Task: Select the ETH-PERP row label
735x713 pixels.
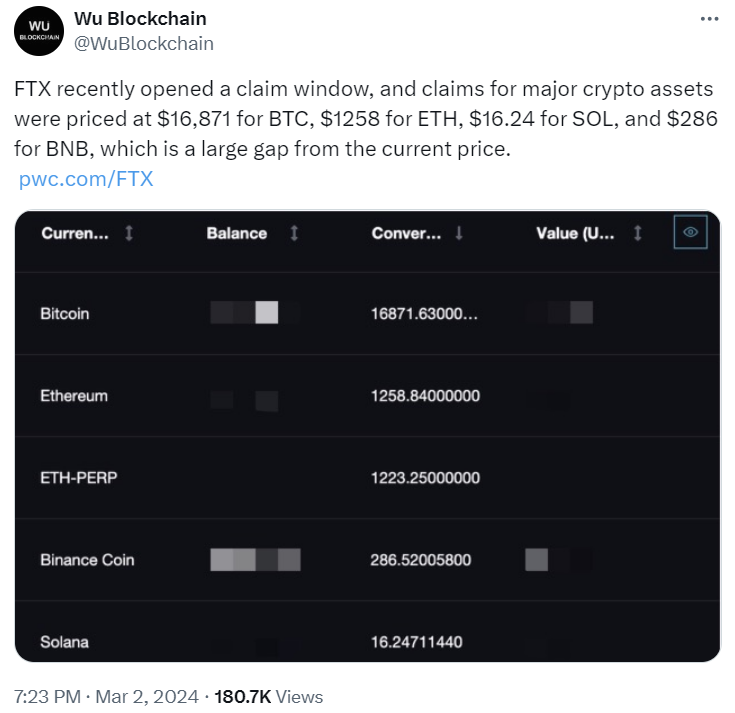Action: click(x=79, y=478)
